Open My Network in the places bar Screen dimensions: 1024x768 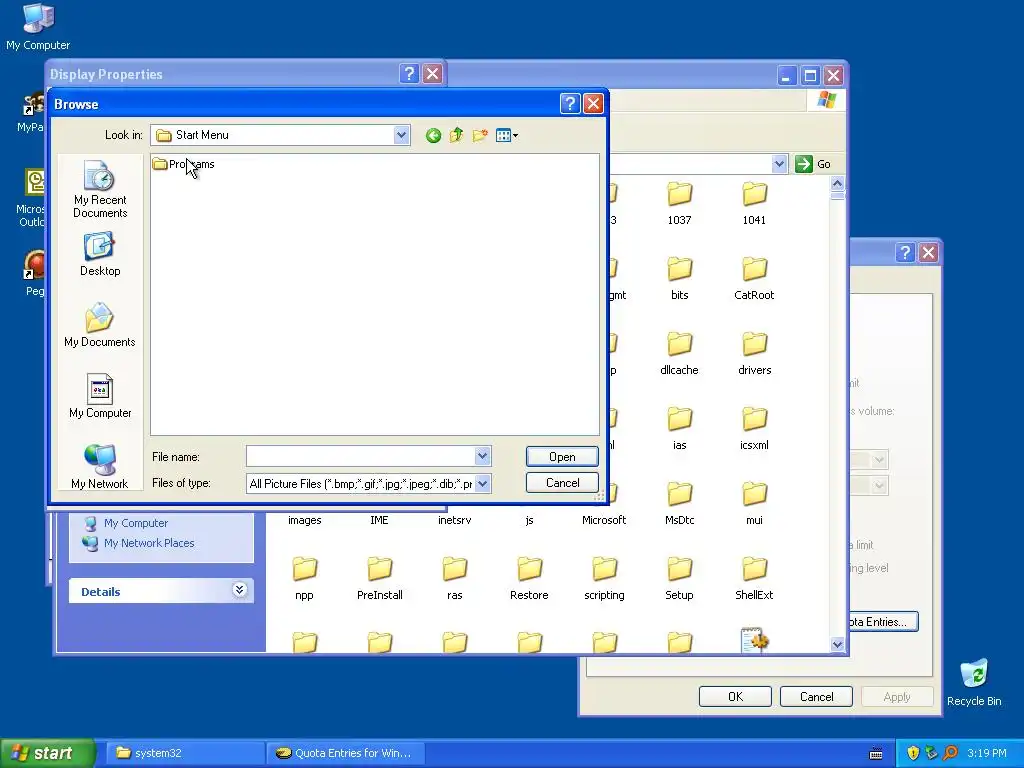[100, 466]
